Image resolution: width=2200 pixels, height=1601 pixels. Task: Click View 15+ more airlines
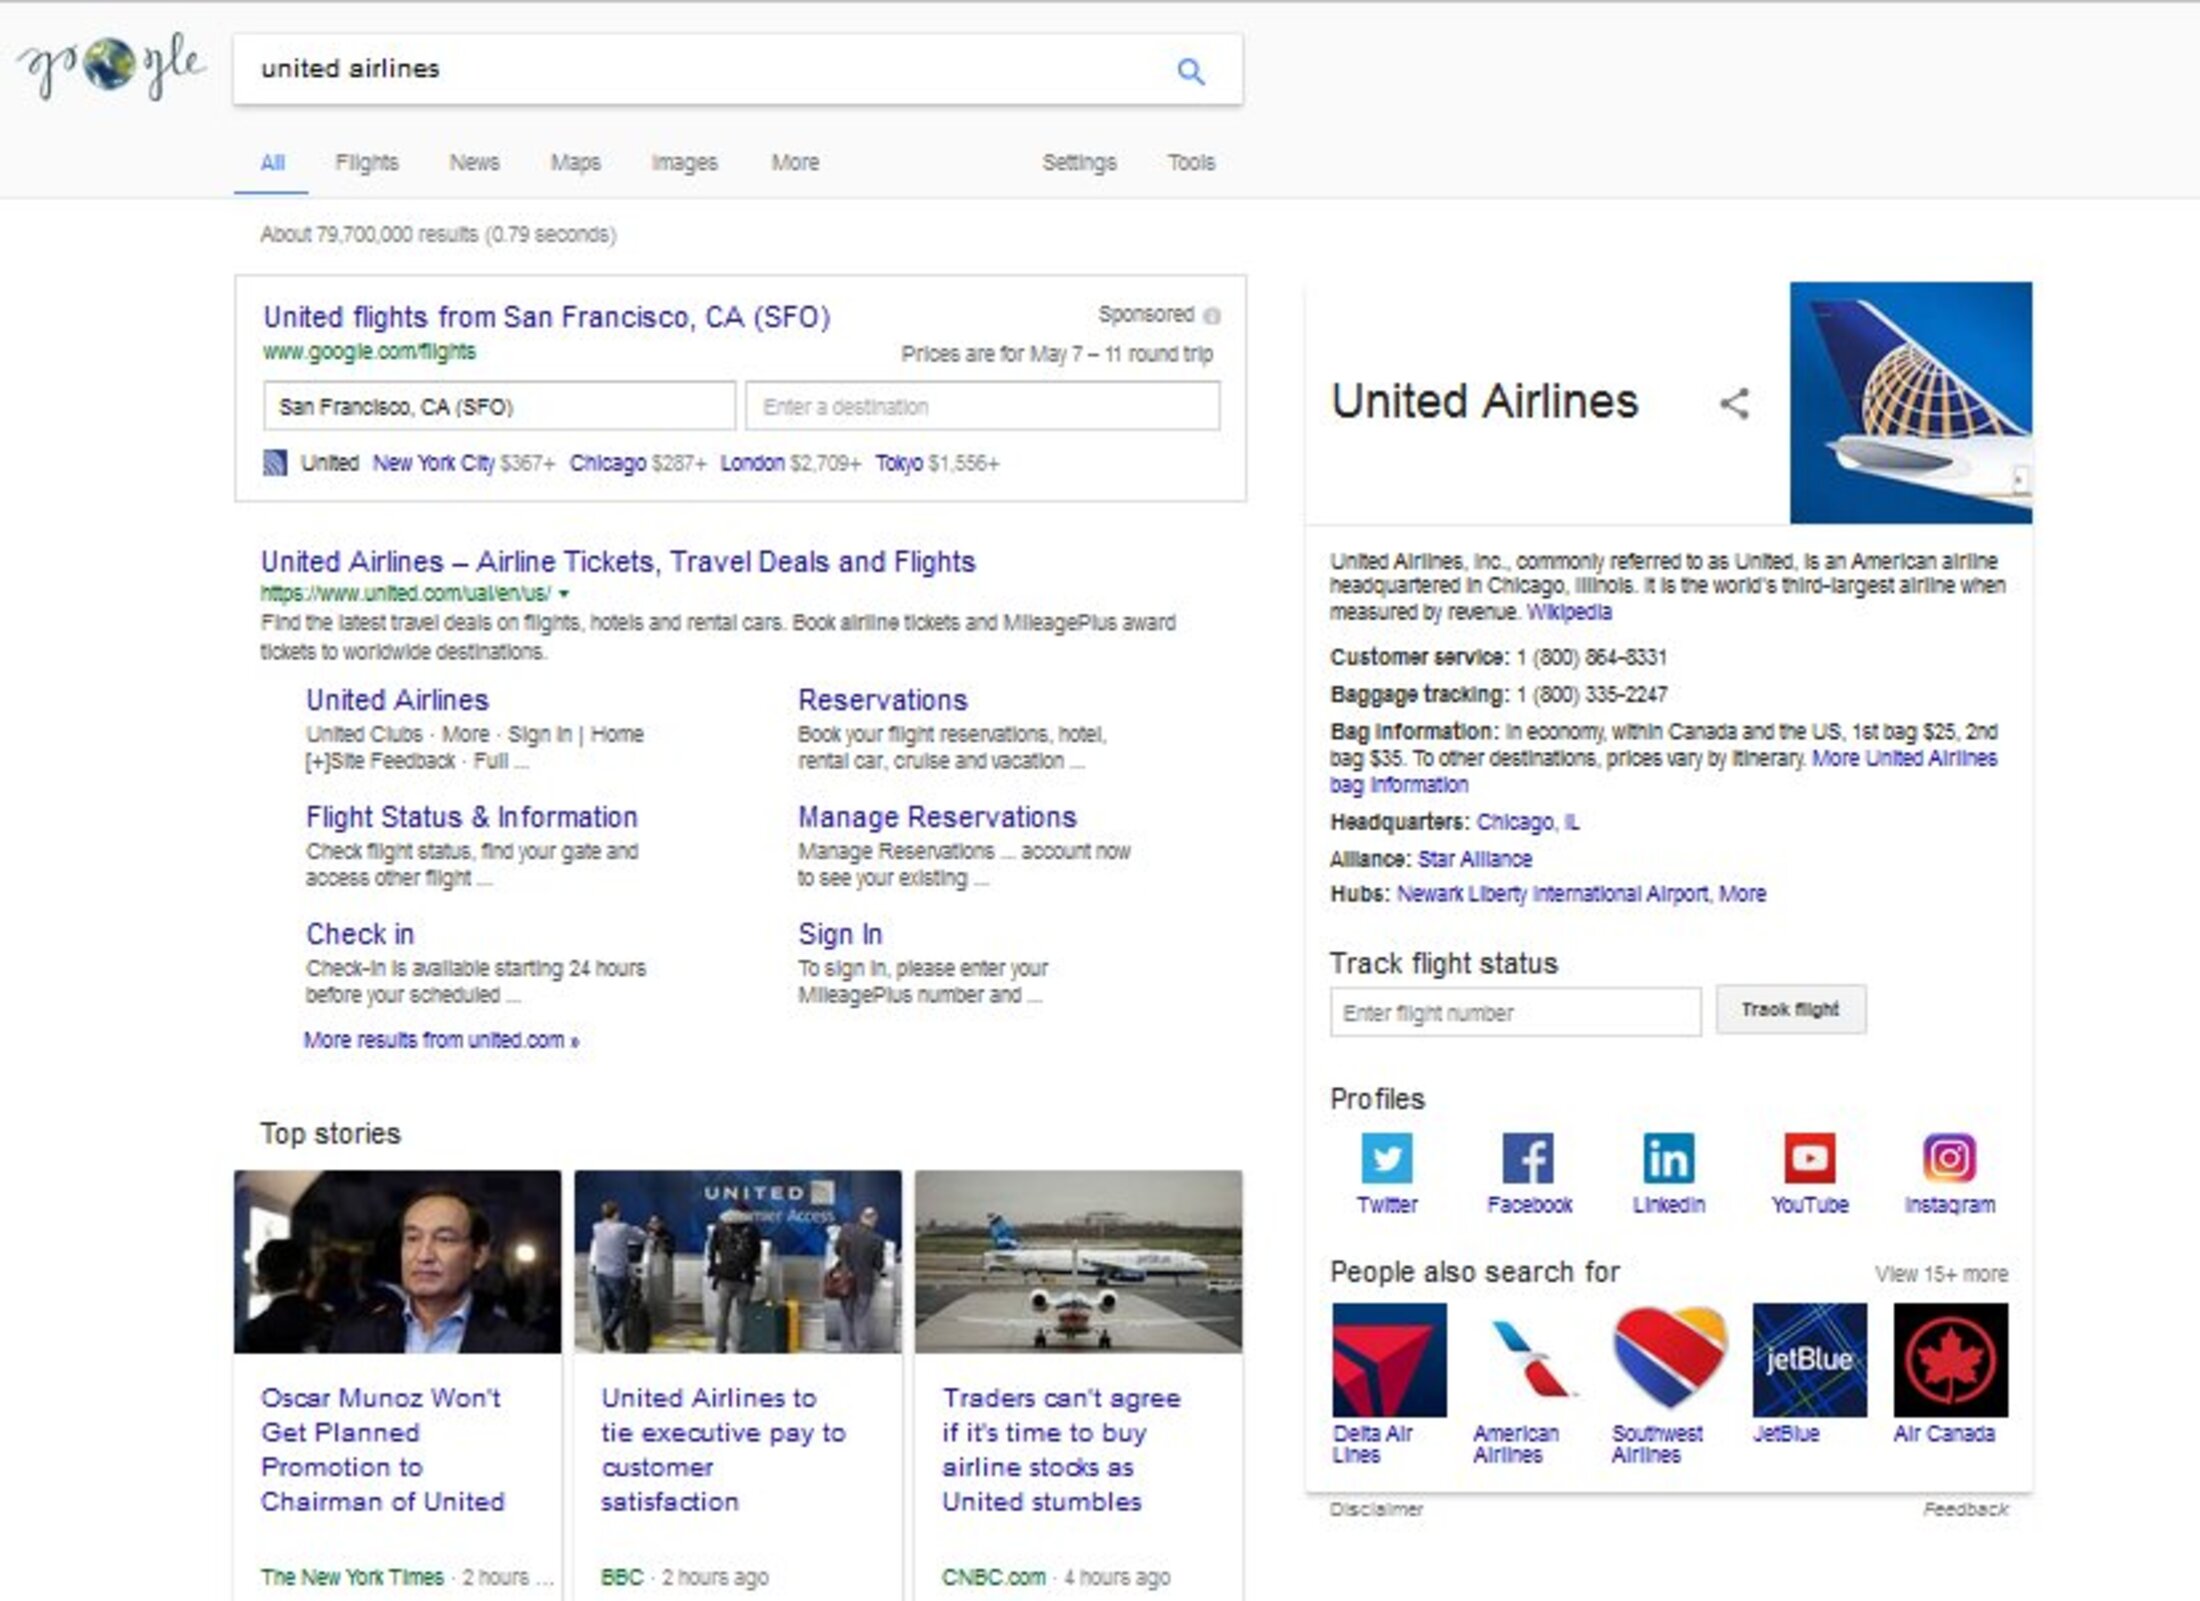tap(1941, 1274)
